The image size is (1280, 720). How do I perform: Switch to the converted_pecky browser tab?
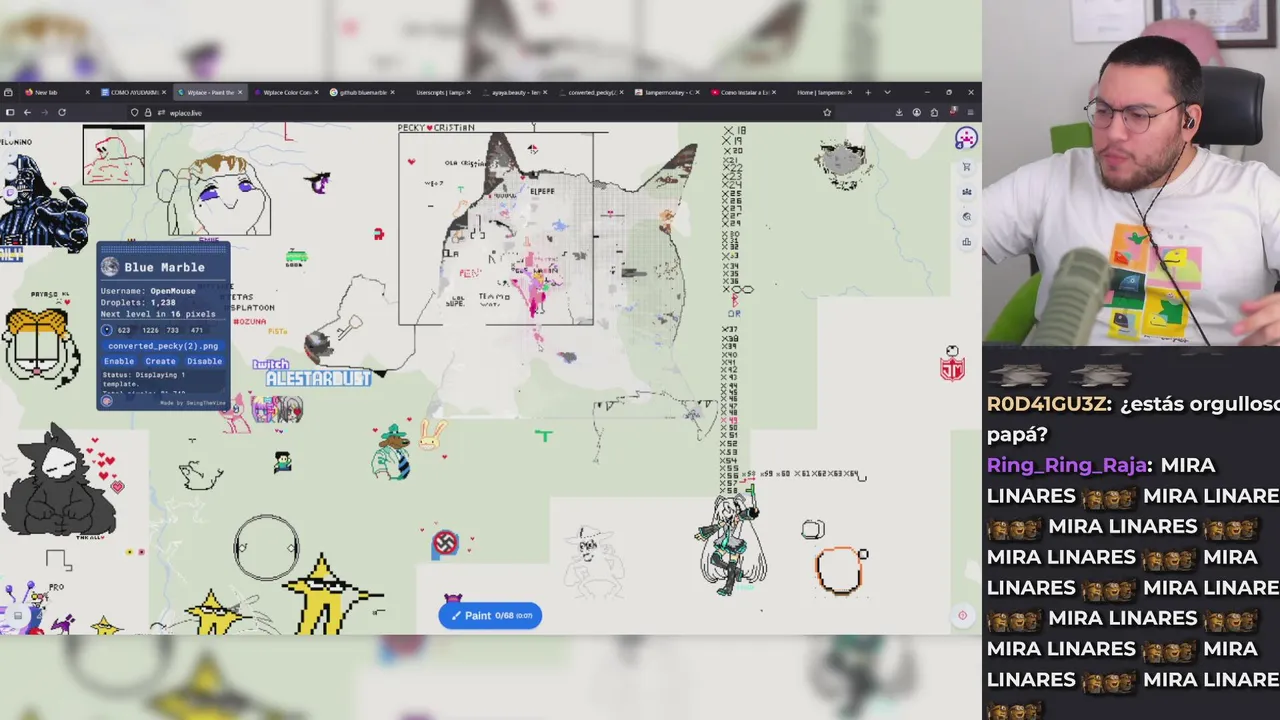point(590,92)
